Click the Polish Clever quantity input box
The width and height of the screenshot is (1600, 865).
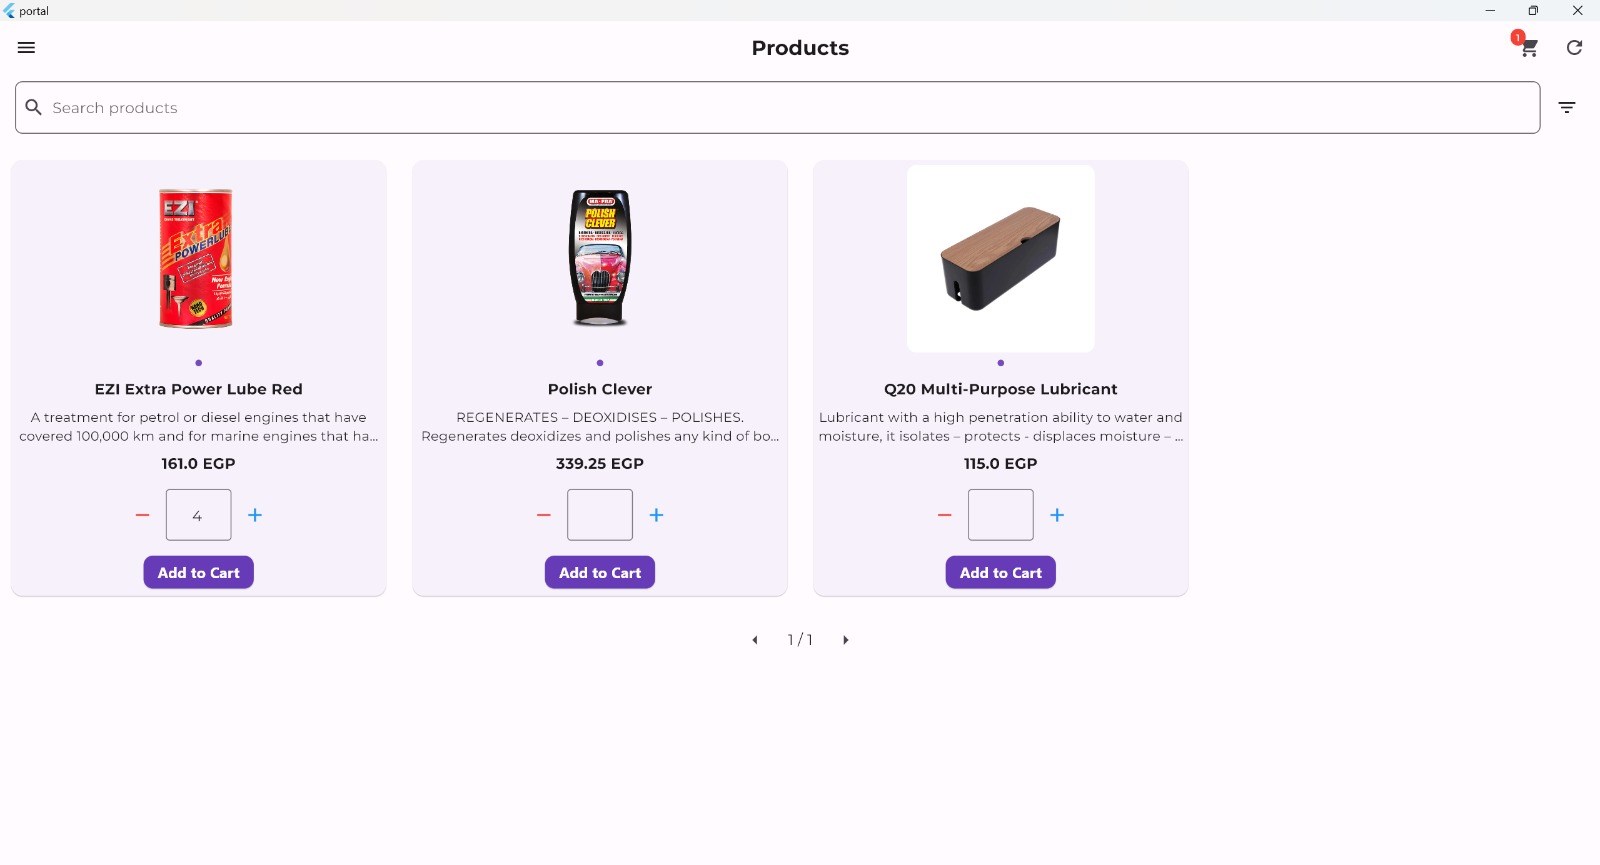(x=600, y=515)
